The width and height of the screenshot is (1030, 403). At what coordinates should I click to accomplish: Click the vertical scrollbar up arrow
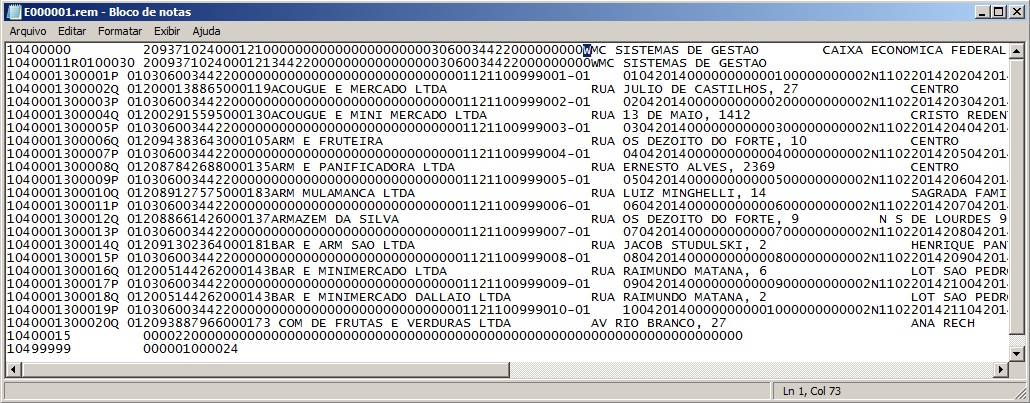(1016, 50)
